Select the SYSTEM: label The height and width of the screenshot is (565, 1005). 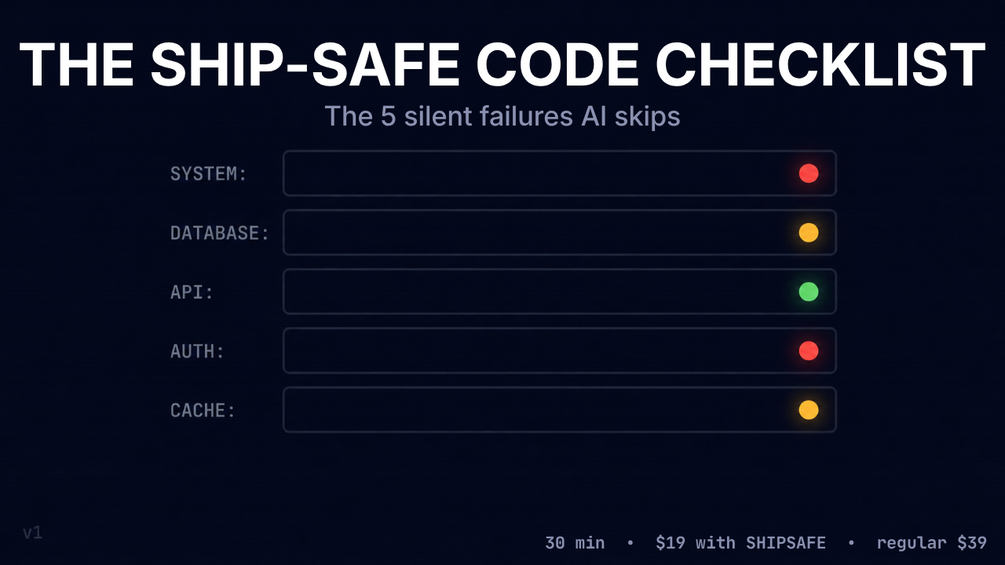[208, 174]
